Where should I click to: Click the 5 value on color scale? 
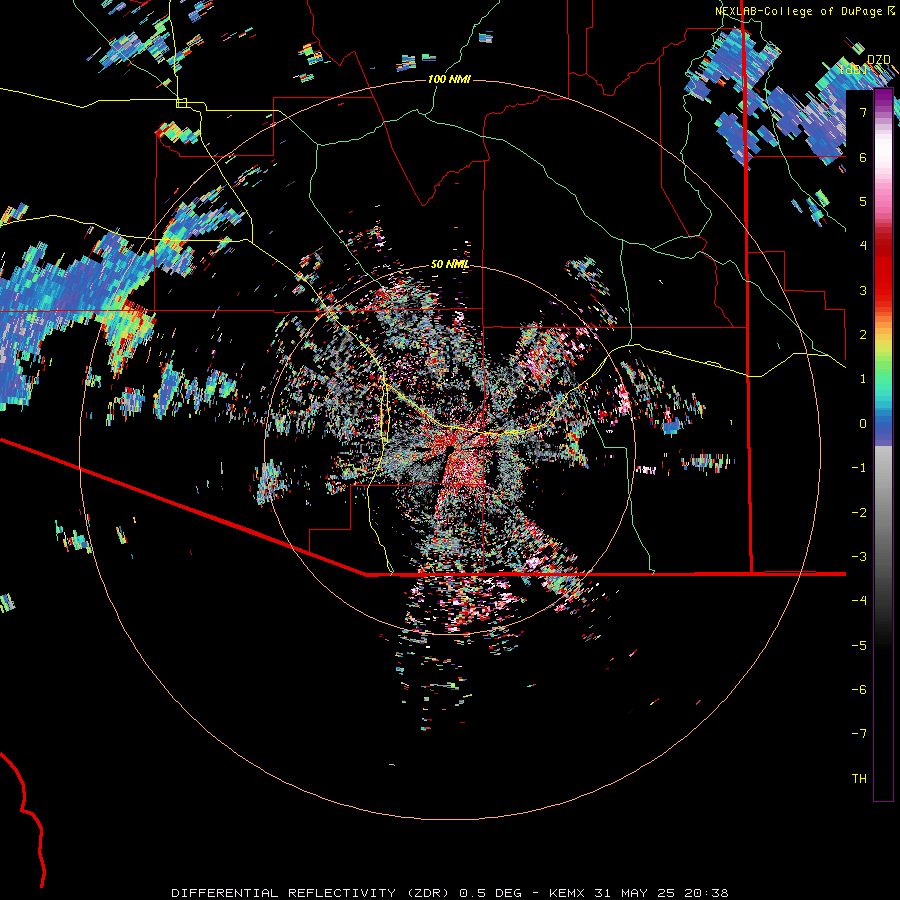coord(863,201)
